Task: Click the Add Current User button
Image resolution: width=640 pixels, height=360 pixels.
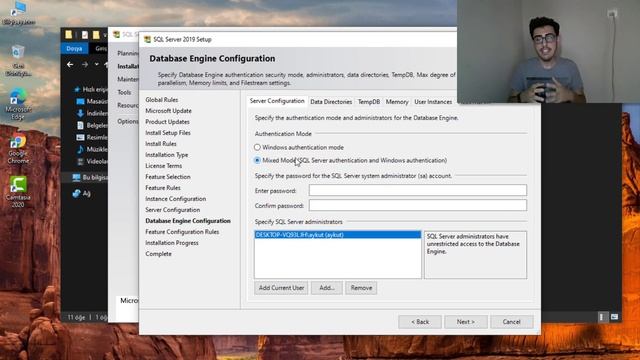Action: point(281,288)
